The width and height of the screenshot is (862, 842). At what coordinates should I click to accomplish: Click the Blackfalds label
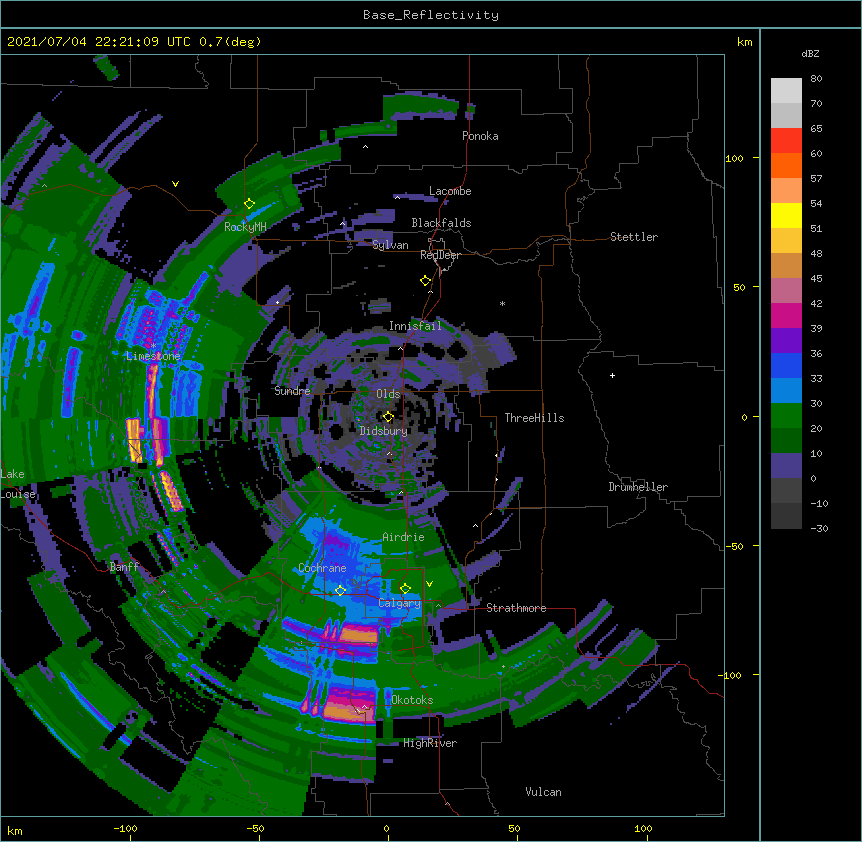[x=441, y=223]
